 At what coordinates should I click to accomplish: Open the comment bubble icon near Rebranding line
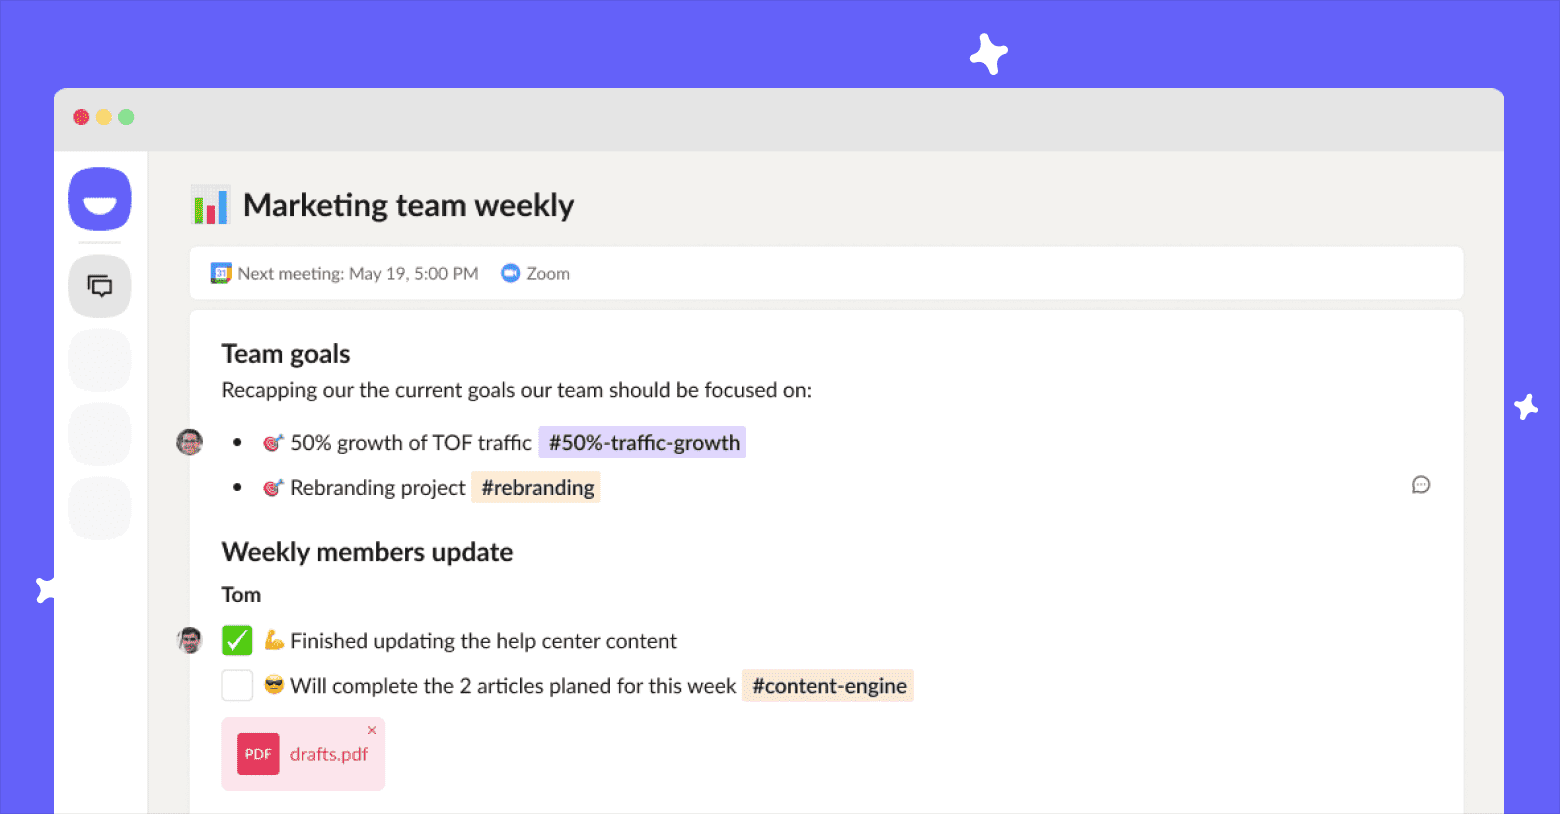[x=1421, y=485]
